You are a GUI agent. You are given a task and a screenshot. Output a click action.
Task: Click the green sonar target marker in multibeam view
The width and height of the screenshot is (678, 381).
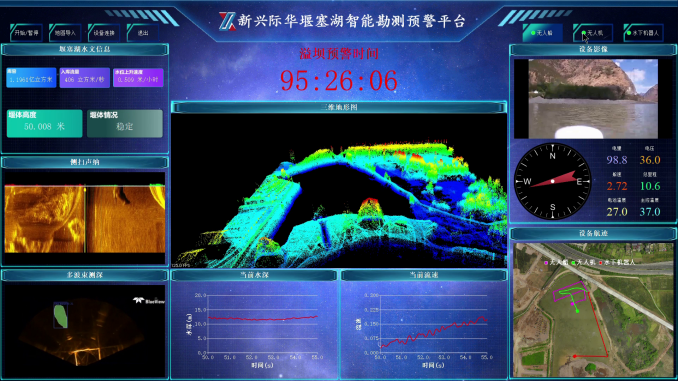[61, 316]
